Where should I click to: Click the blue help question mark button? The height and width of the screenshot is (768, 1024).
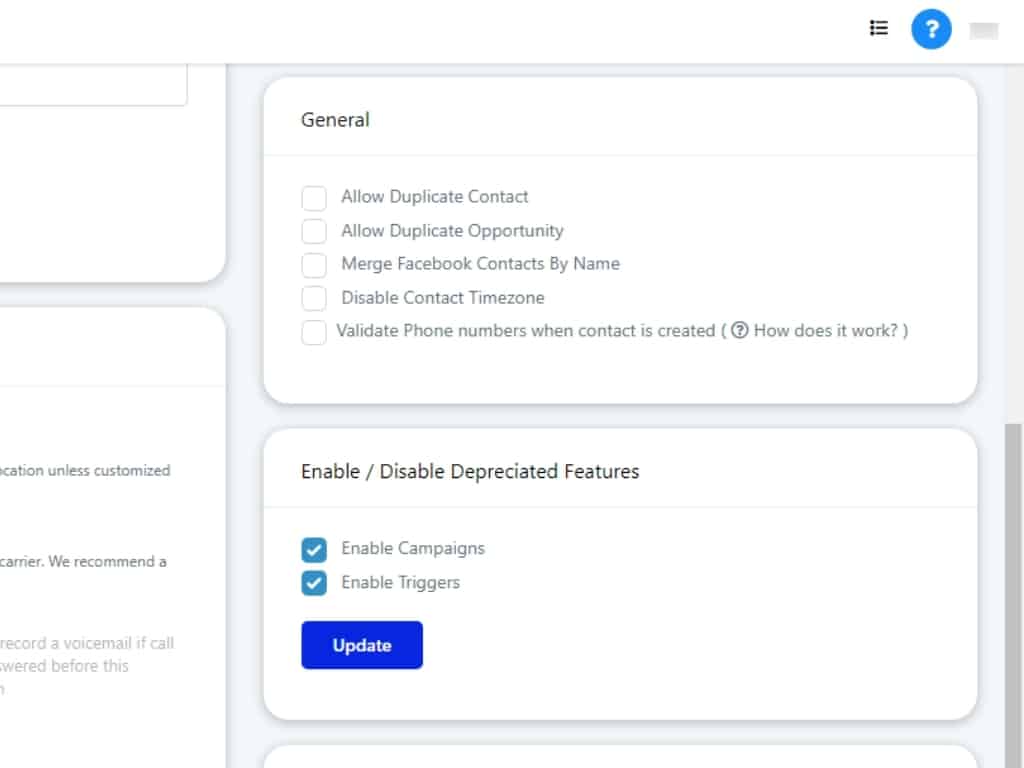coord(931,30)
